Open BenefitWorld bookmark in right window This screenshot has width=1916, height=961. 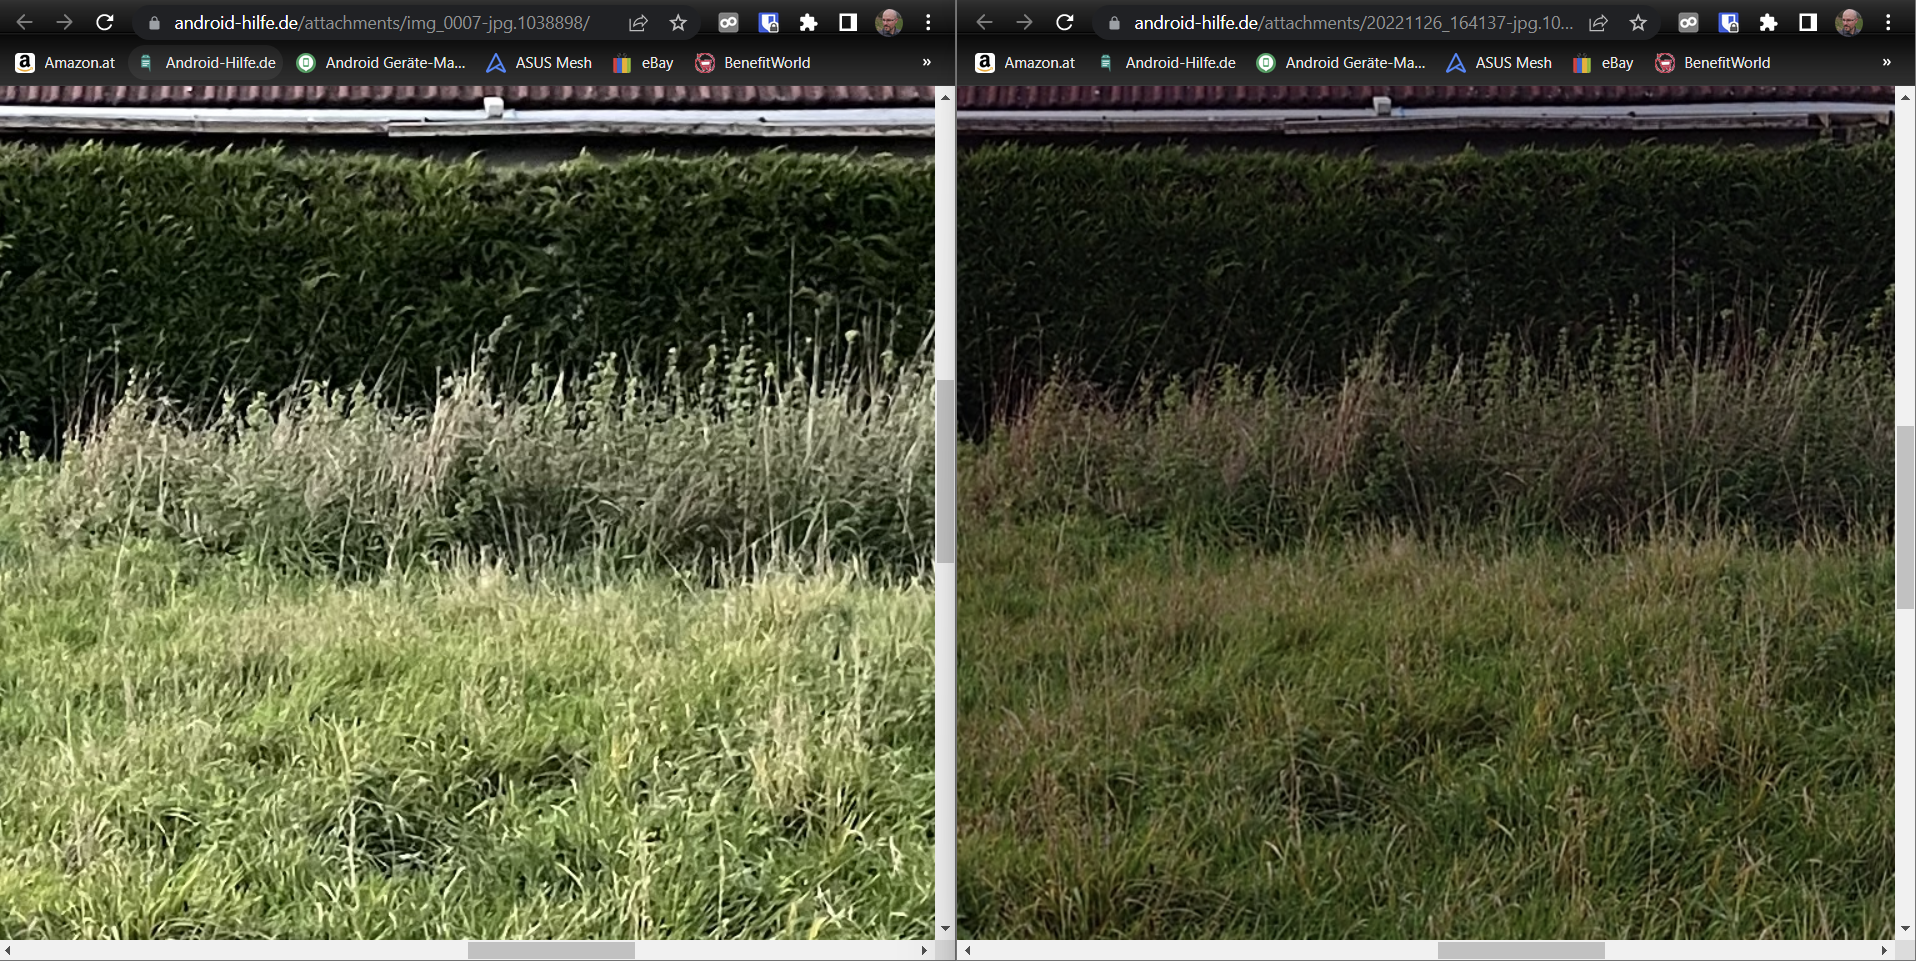pos(1713,62)
